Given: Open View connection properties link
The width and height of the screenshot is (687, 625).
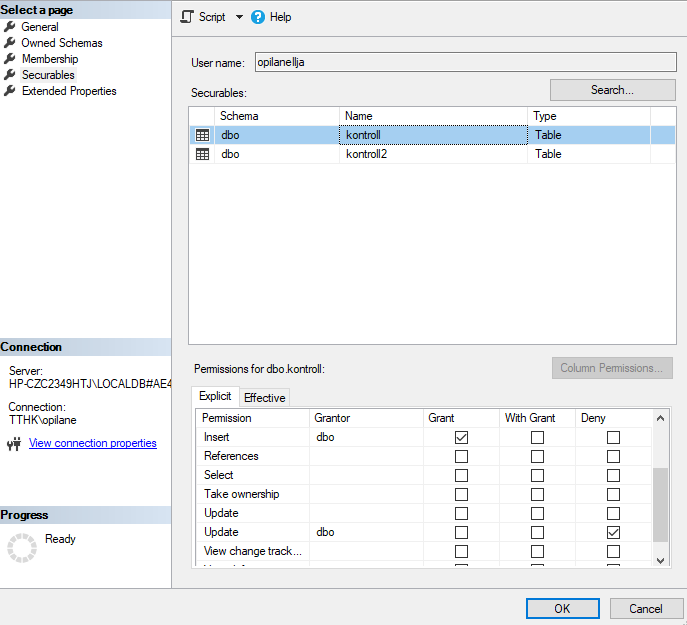Looking at the screenshot, I should [x=93, y=443].
